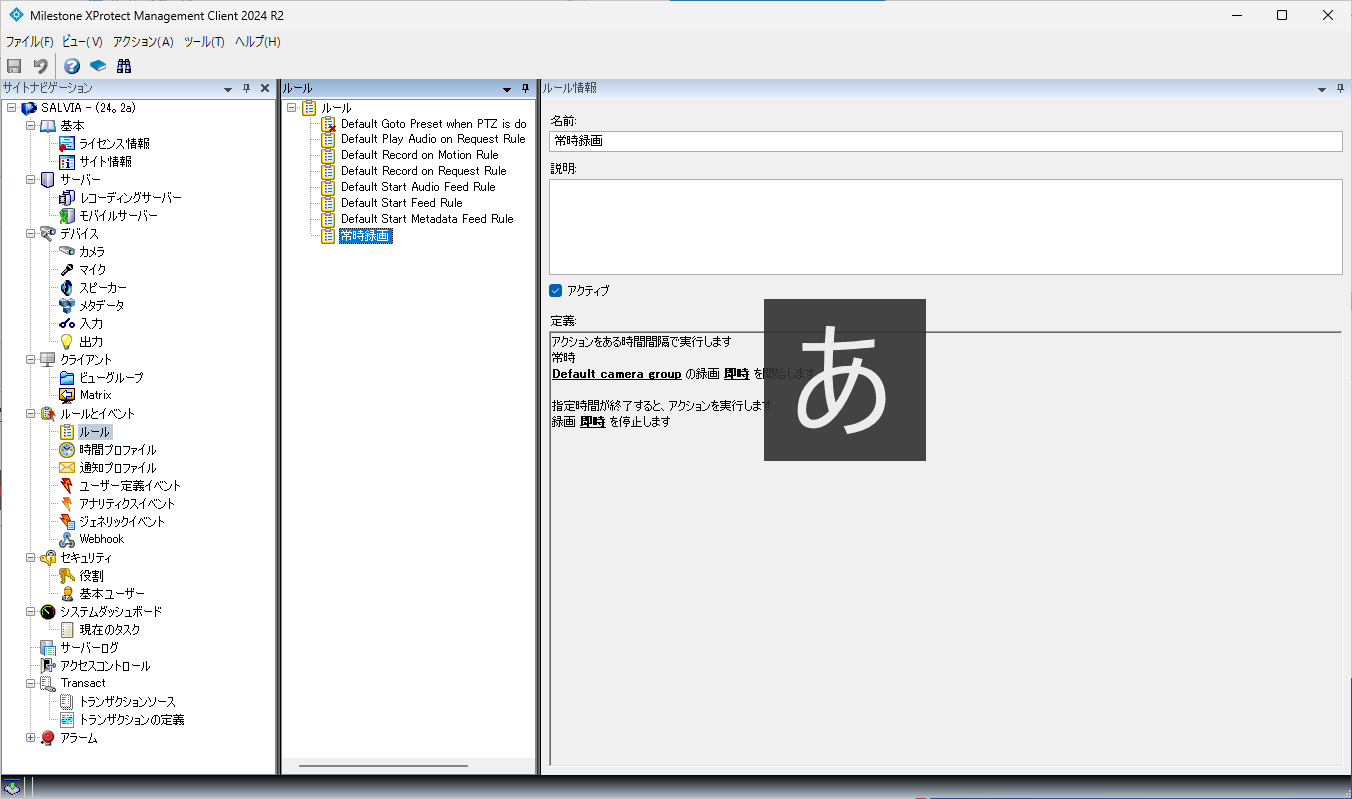
Task: Open サイトナビゲーション panel dropdown arrow
Action: click(x=229, y=89)
